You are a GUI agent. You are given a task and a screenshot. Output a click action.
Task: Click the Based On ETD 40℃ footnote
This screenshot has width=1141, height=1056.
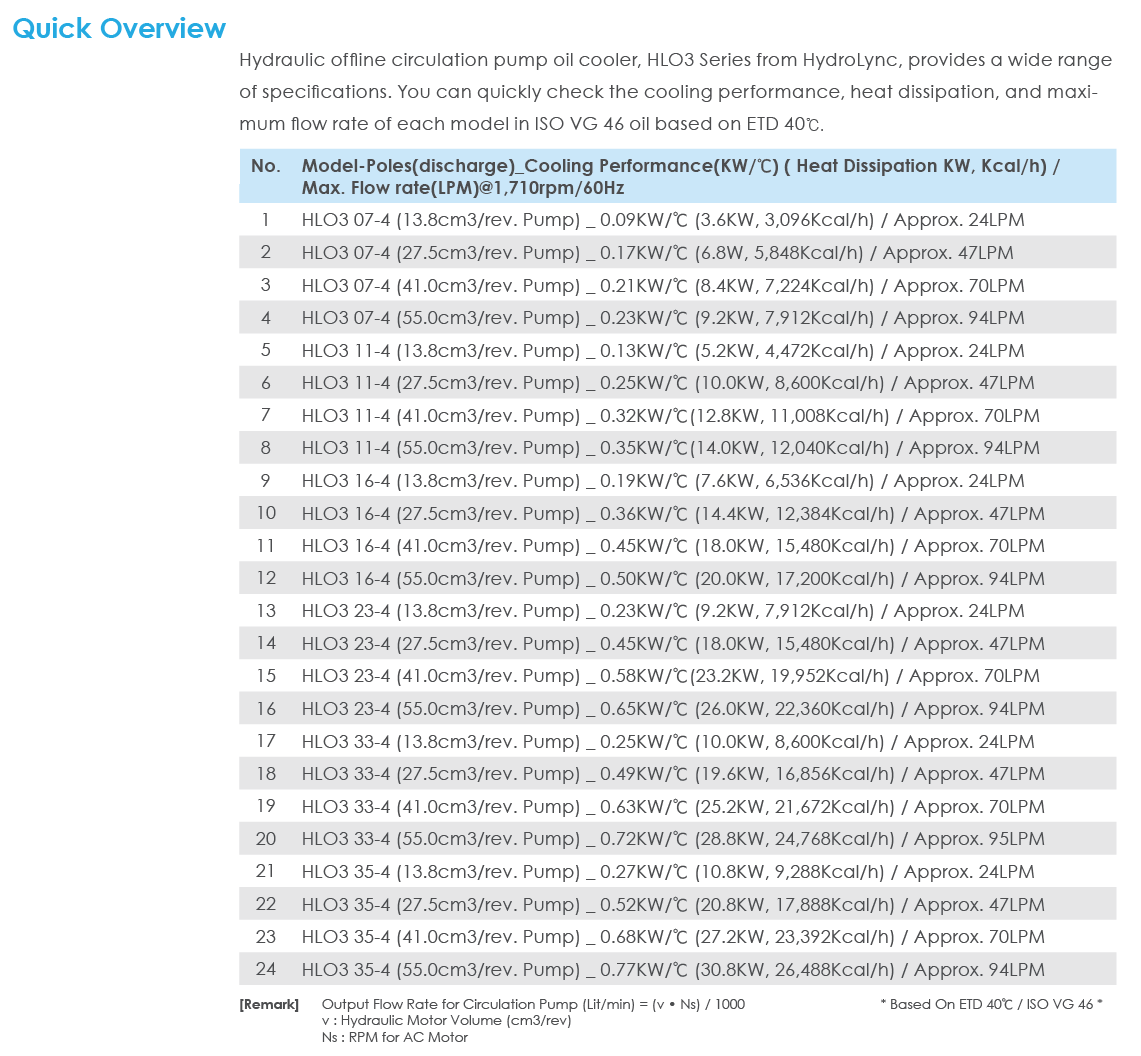(x=996, y=1004)
